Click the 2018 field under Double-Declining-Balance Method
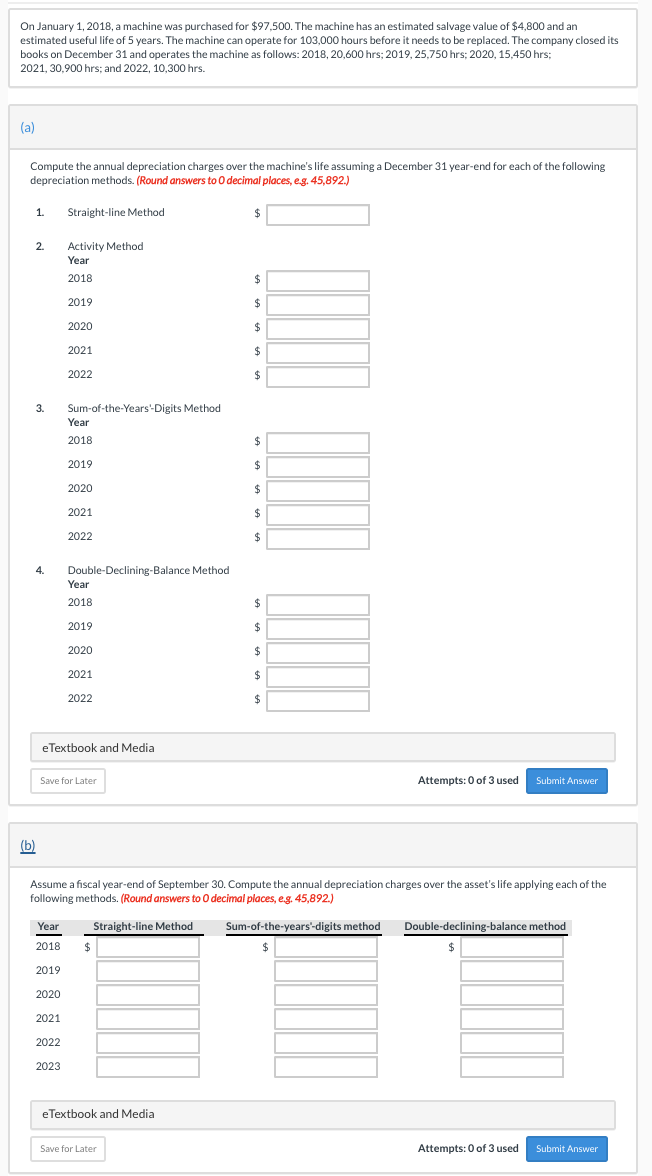 click(317, 604)
